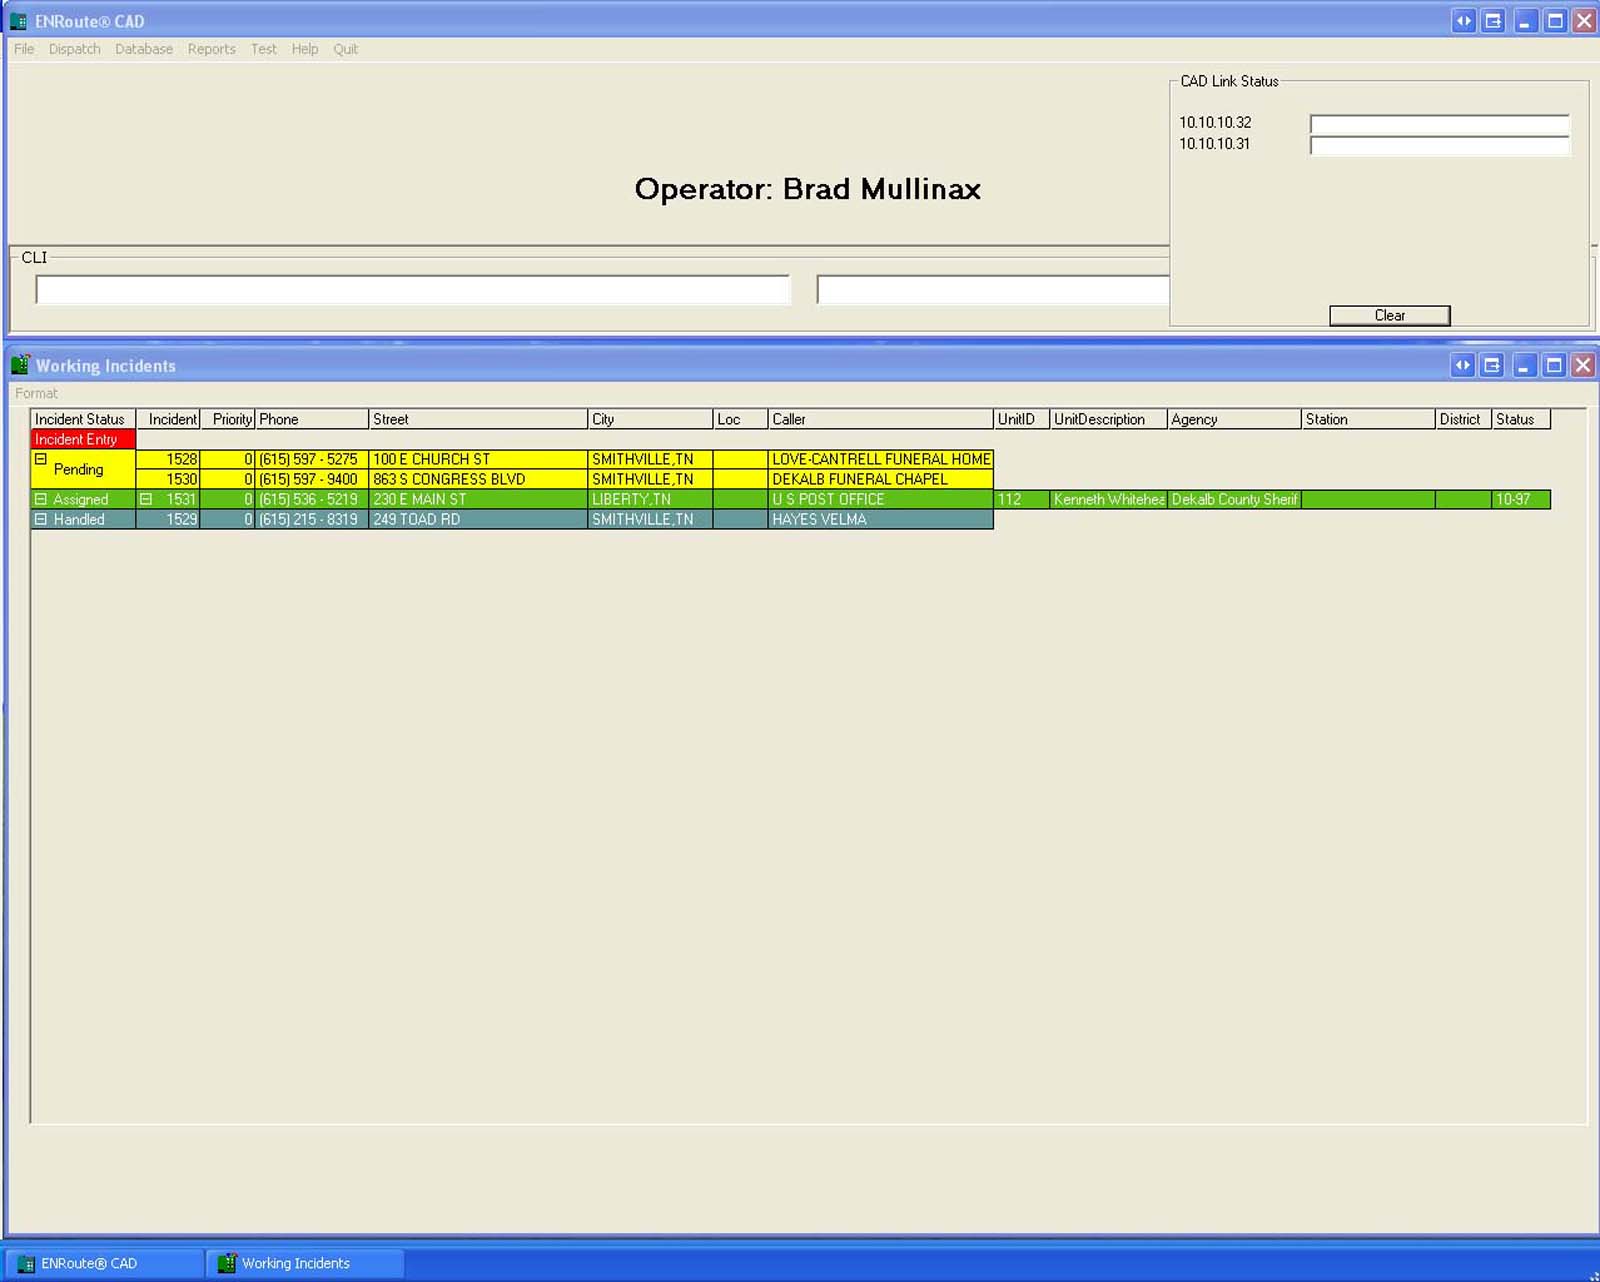Image resolution: width=1600 pixels, height=1282 pixels.
Task: Click street cell 249 TOAD RD
Action: pos(478,519)
